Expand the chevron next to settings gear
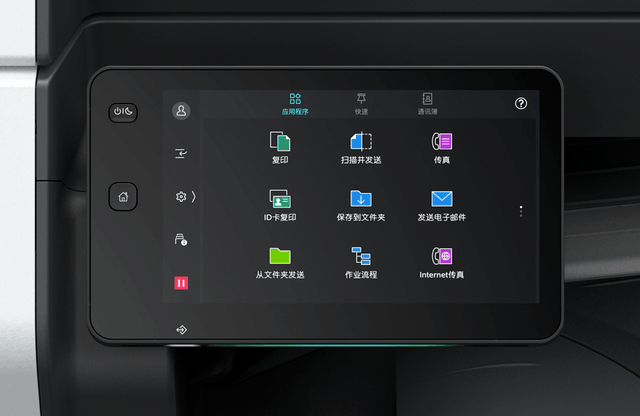The height and width of the screenshot is (416, 640). [193, 197]
